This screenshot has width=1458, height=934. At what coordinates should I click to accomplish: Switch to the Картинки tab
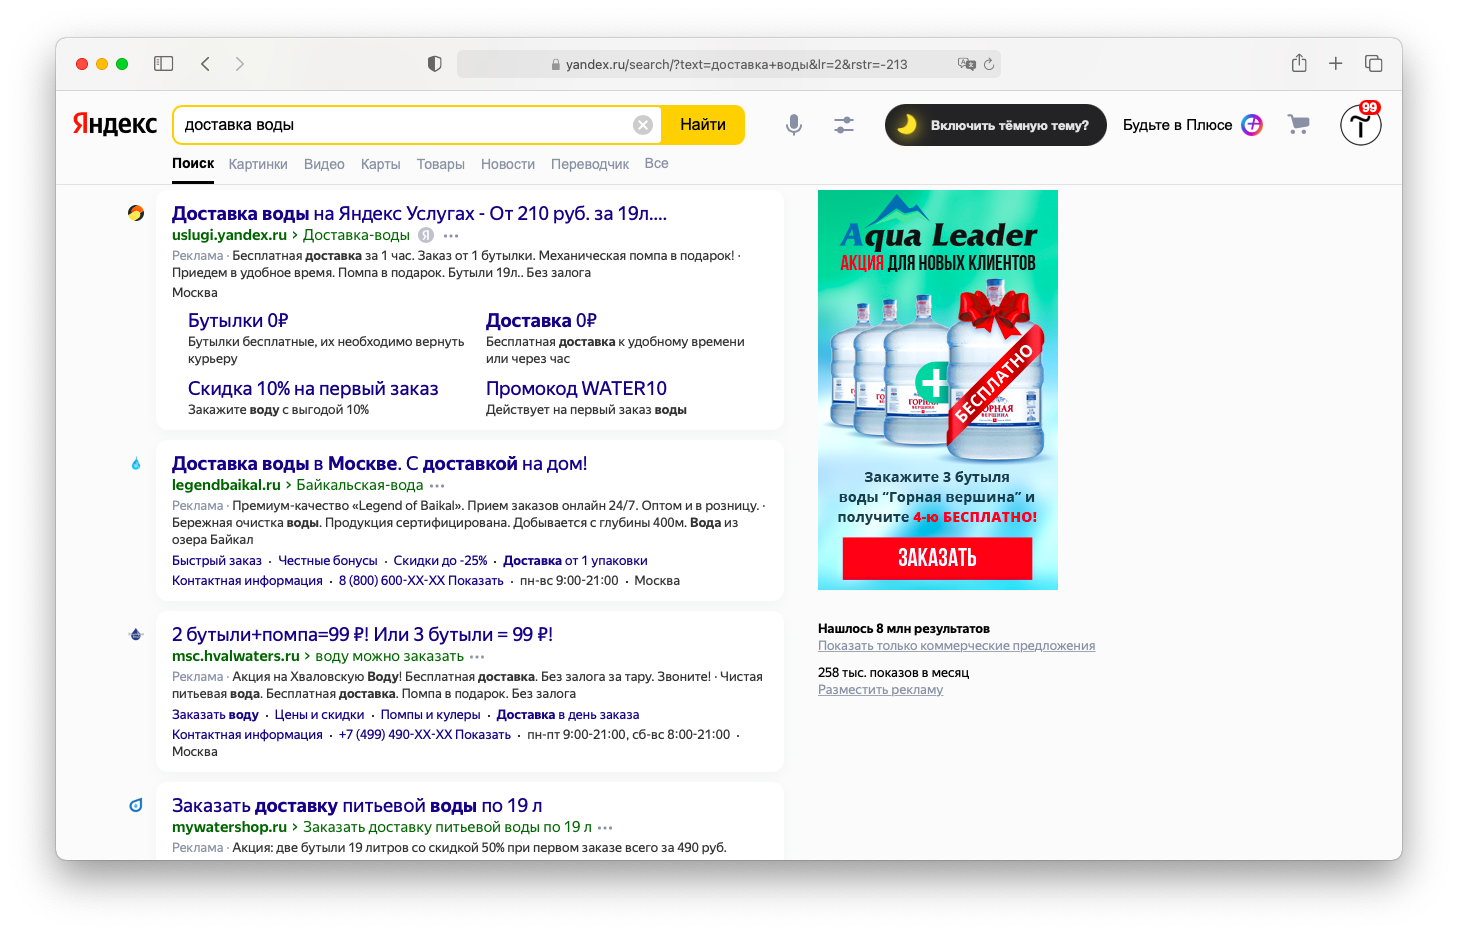[258, 164]
